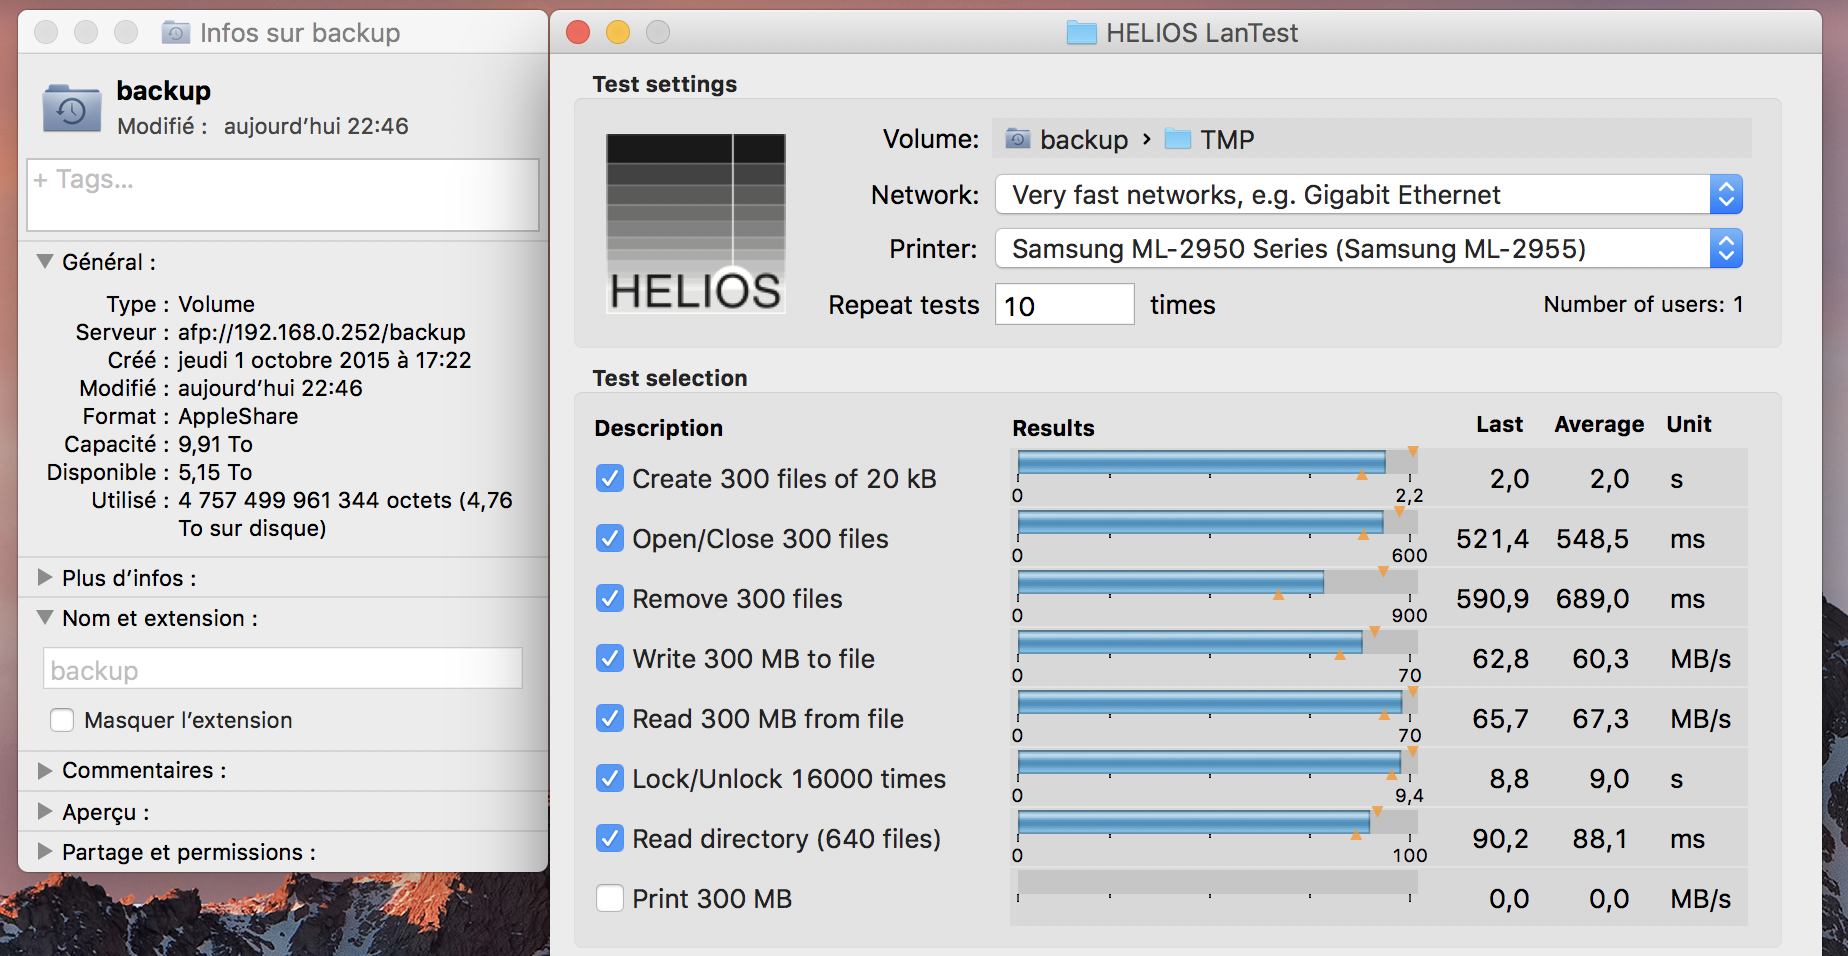The height and width of the screenshot is (956, 1848).
Task: Click the Unit column header
Action: 1689,424
